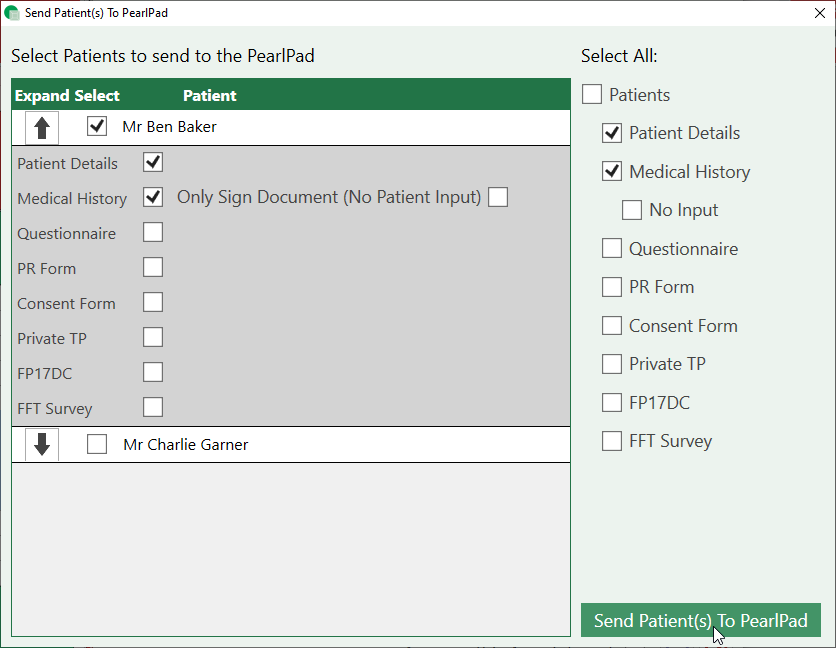The width and height of the screenshot is (836, 648).
Task: Click the PearlPad app icon in title bar
Action: click(x=12, y=13)
